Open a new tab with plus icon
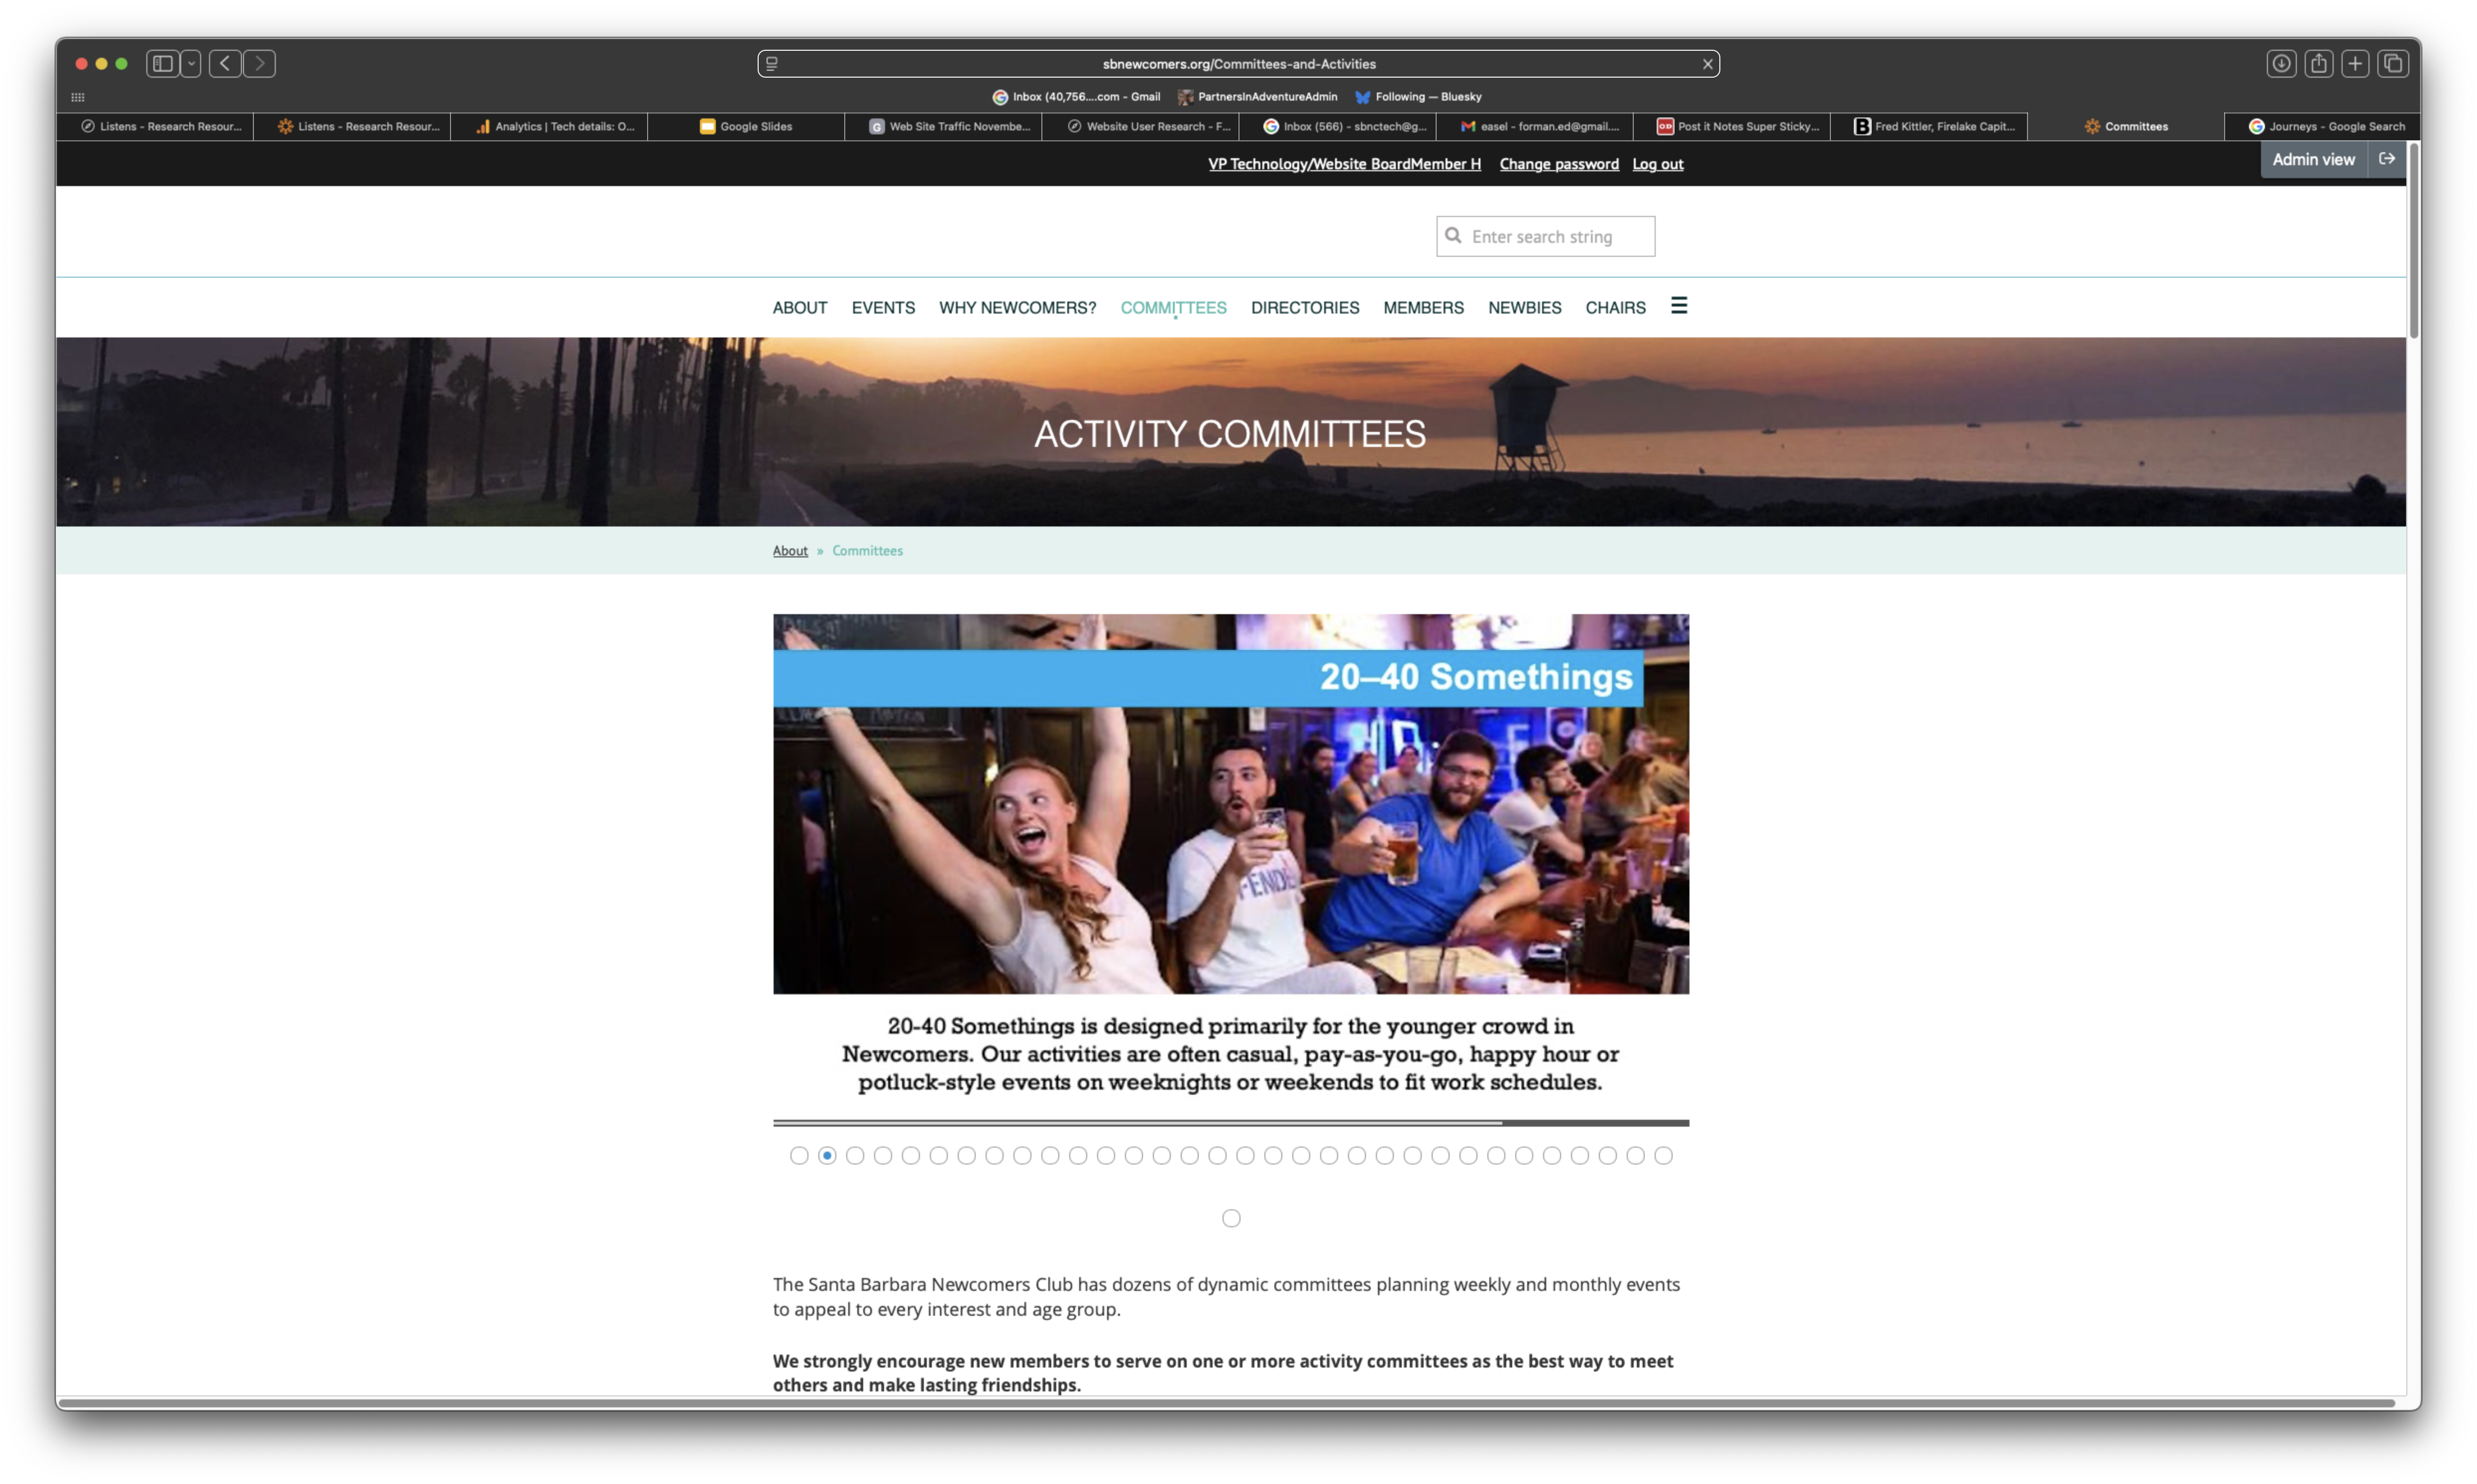Viewport: 2477px width, 1484px height. tap(2355, 64)
